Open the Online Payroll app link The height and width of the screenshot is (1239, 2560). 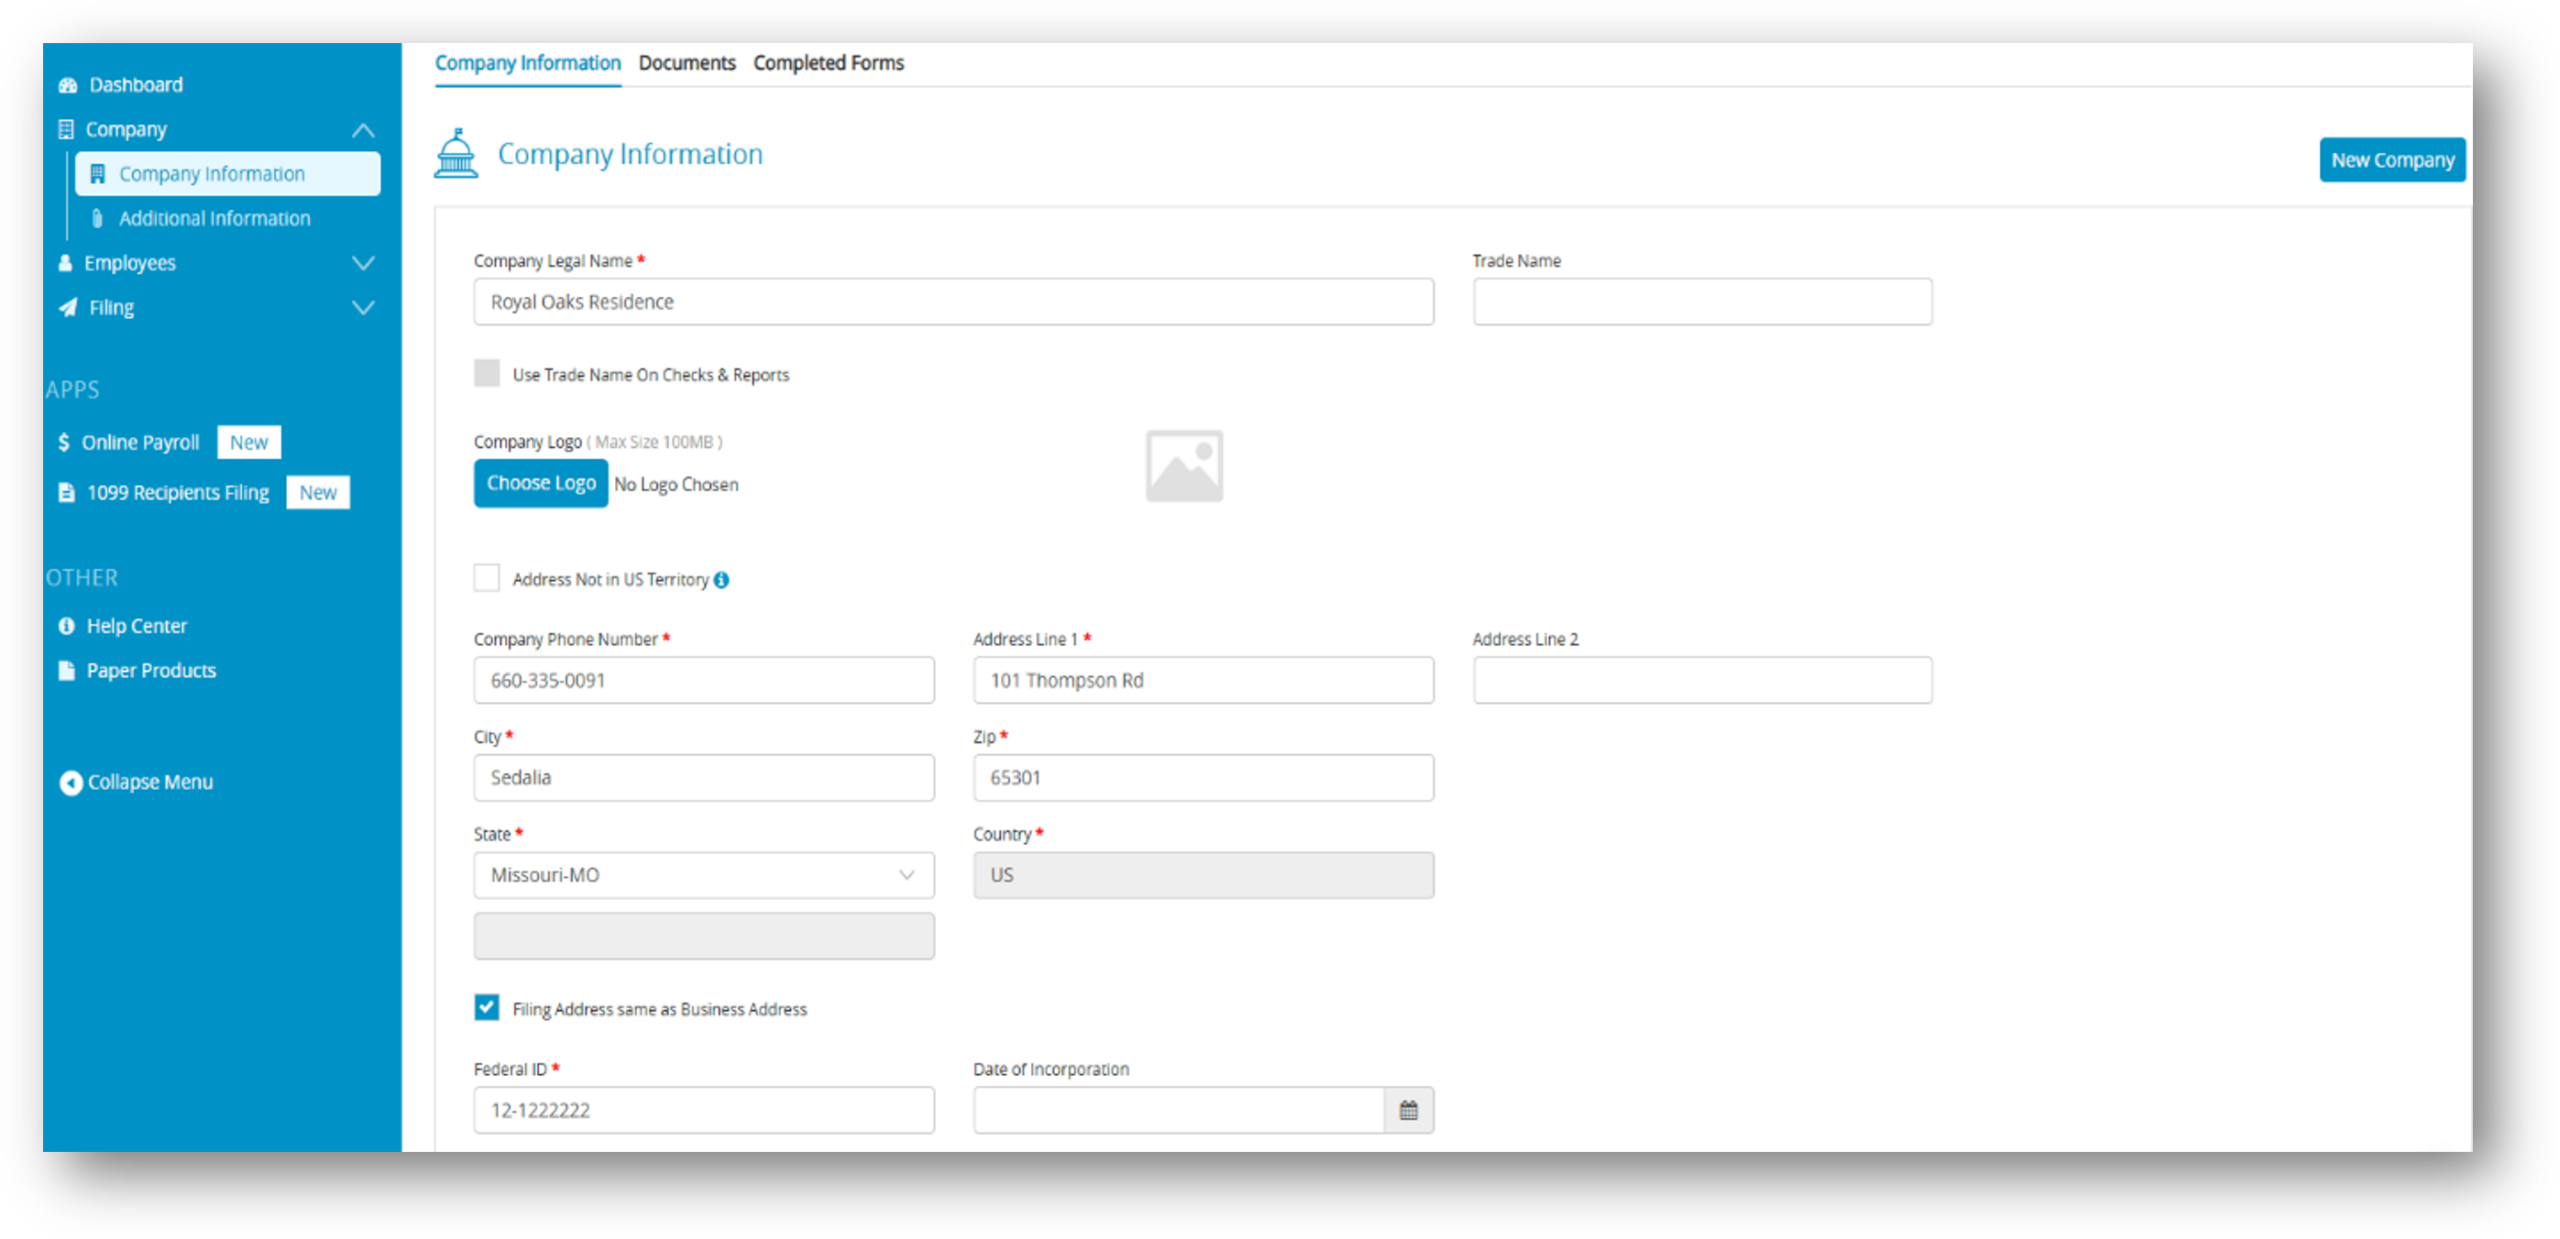click(x=140, y=442)
